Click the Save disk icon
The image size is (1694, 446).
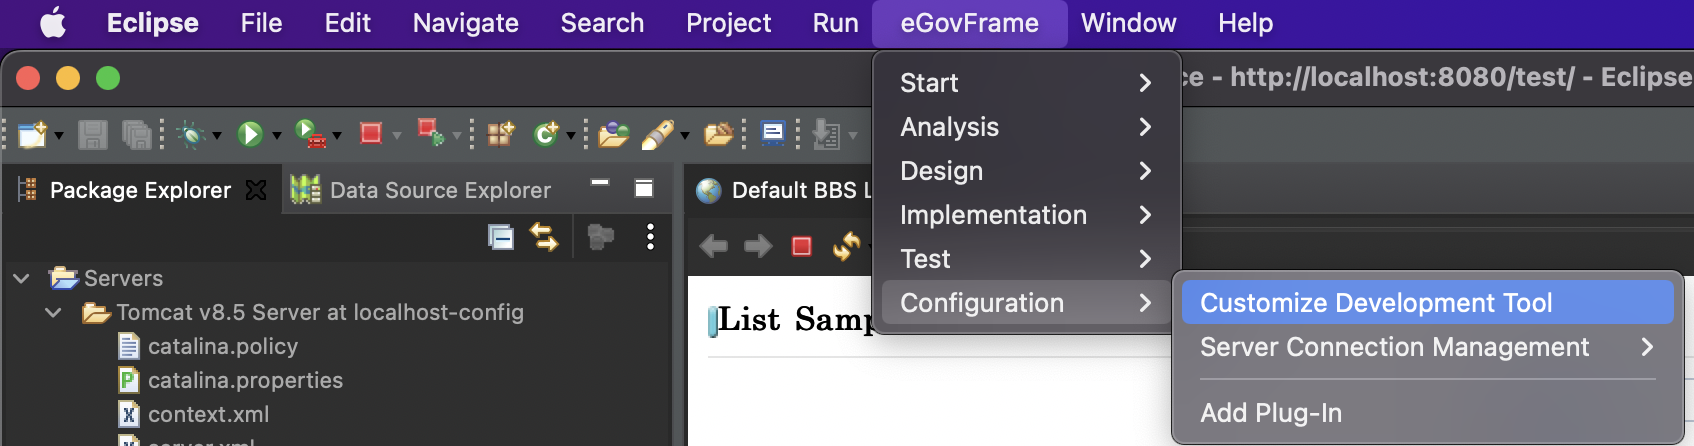point(93,134)
